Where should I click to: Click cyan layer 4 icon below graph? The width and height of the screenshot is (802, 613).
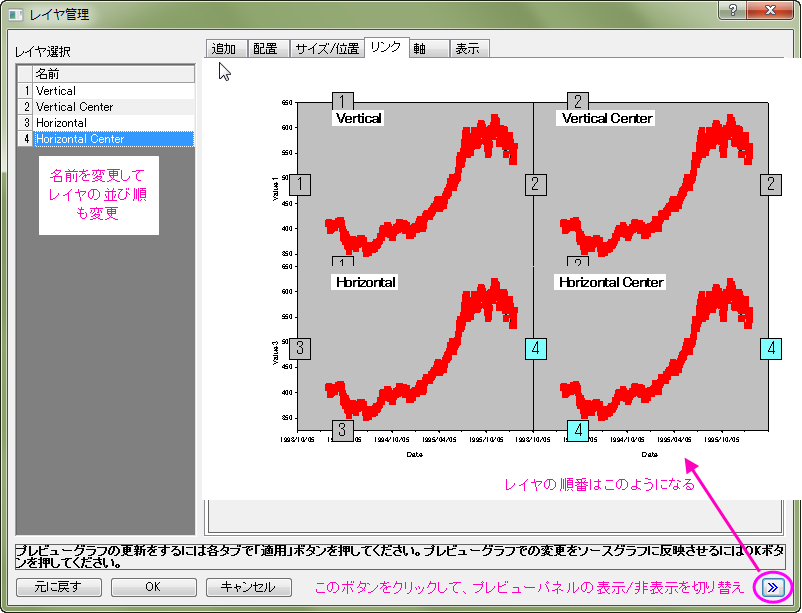pyautogui.click(x=578, y=430)
